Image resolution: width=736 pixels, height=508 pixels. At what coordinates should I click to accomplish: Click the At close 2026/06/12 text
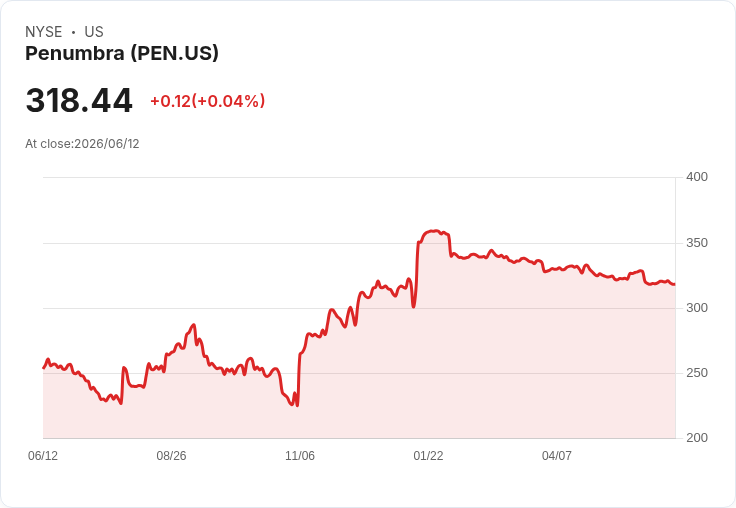[82, 144]
